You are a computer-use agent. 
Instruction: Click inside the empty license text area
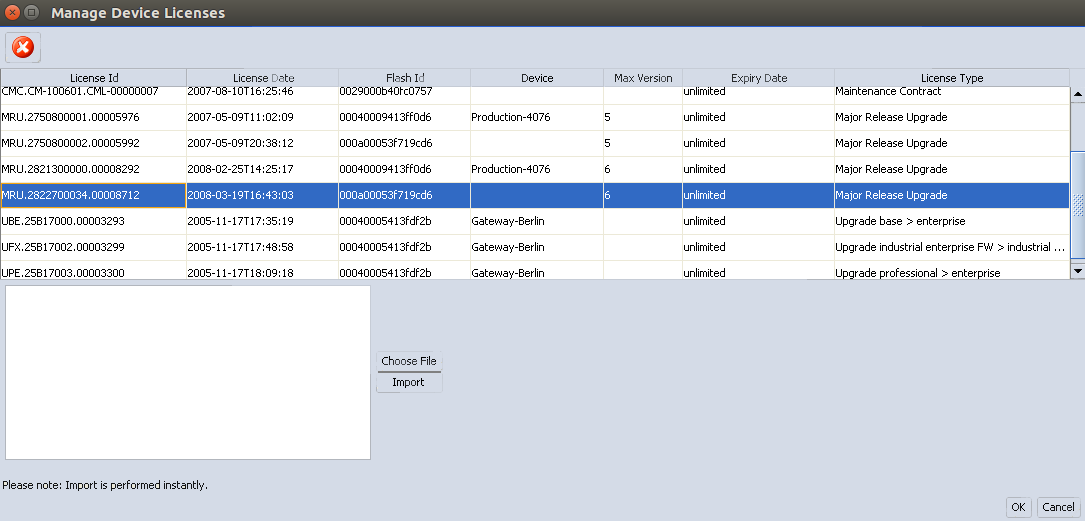click(x=188, y=372)
